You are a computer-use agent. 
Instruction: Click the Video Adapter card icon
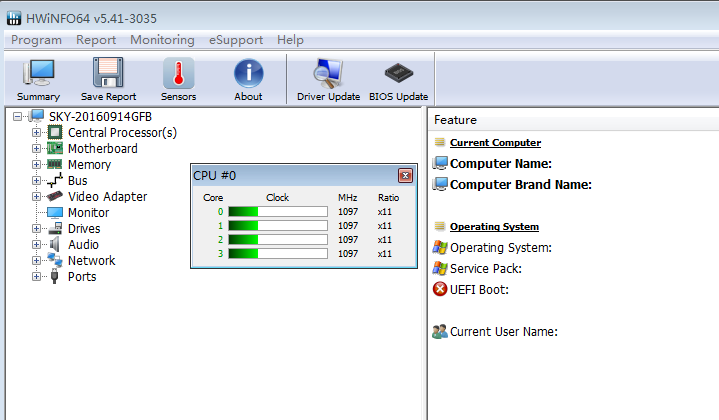(x=55, y=196)
